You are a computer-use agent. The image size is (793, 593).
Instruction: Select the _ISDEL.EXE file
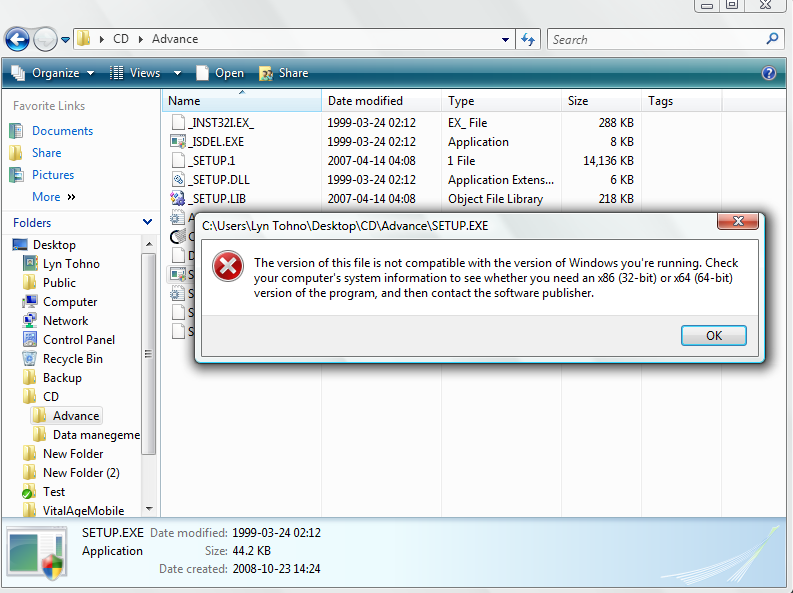point(216,142)
